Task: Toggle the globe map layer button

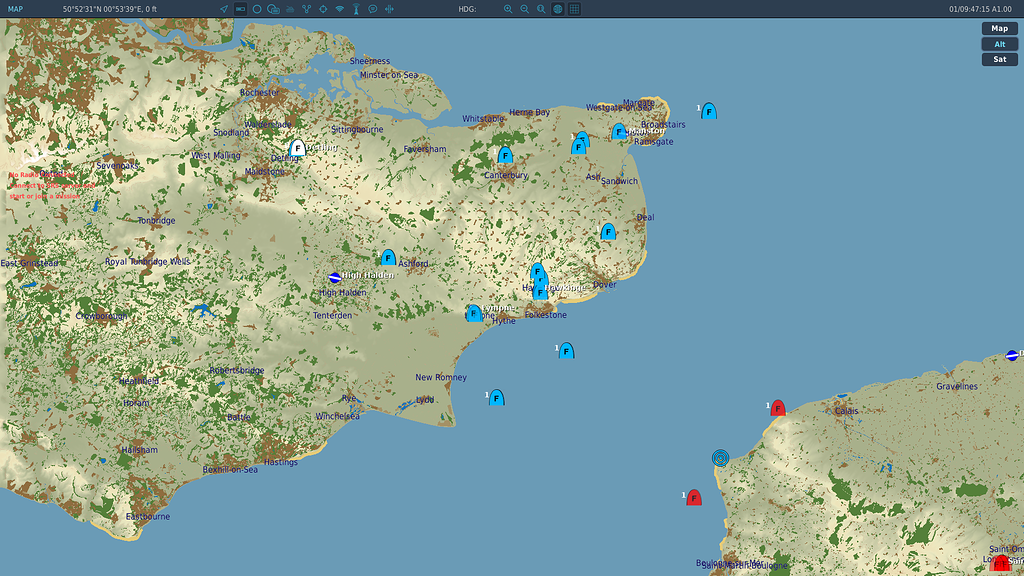Action: 558,9
